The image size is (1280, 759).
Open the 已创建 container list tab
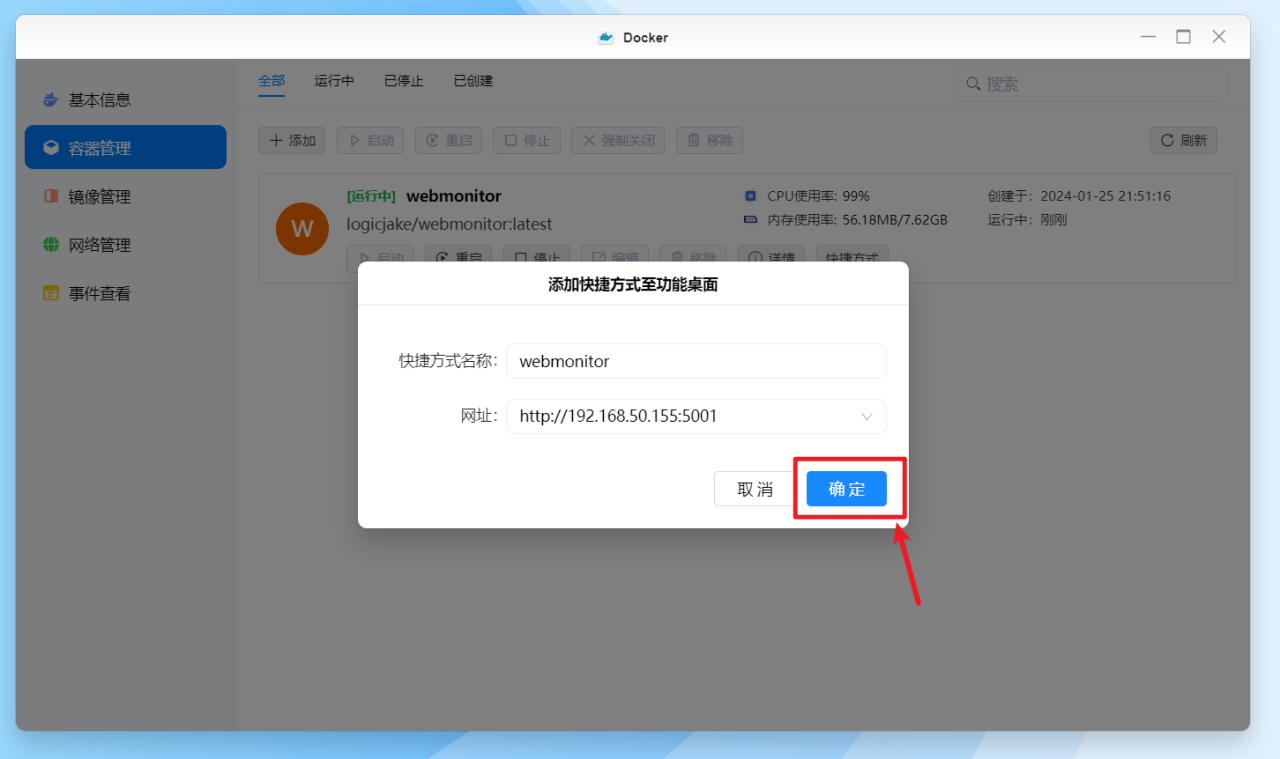click(x=472, y=81)
